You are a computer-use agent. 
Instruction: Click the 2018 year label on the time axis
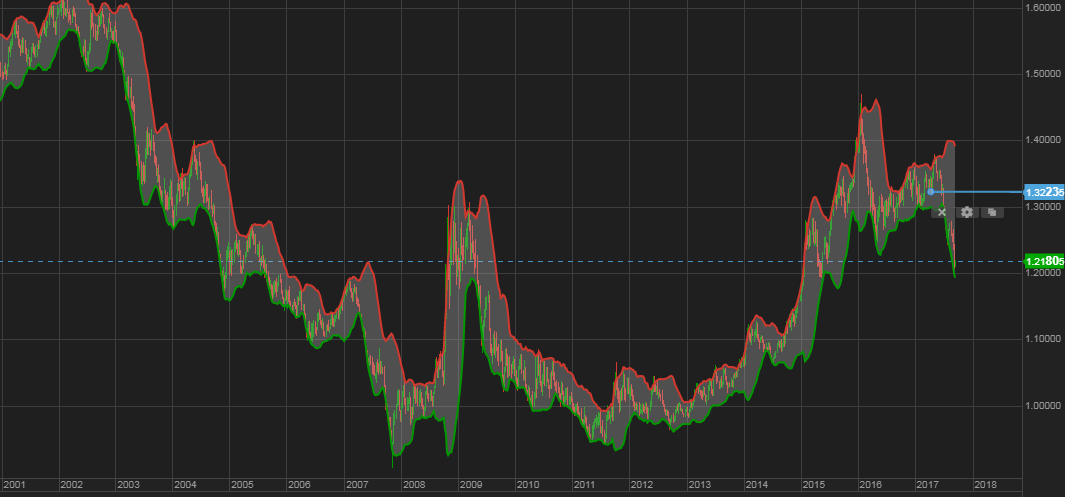coord(985,485)
